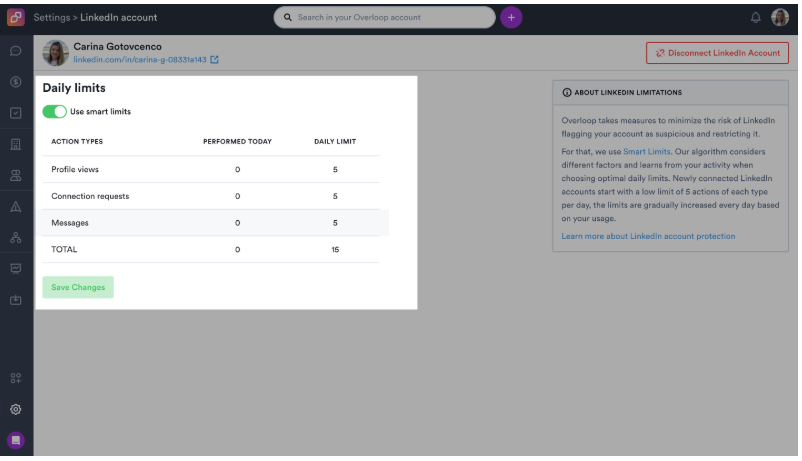Open workflows hierarchy sidebar icon
Image resolution: width=802 pixels, height=461 pixels.
(x=16, y=238)
